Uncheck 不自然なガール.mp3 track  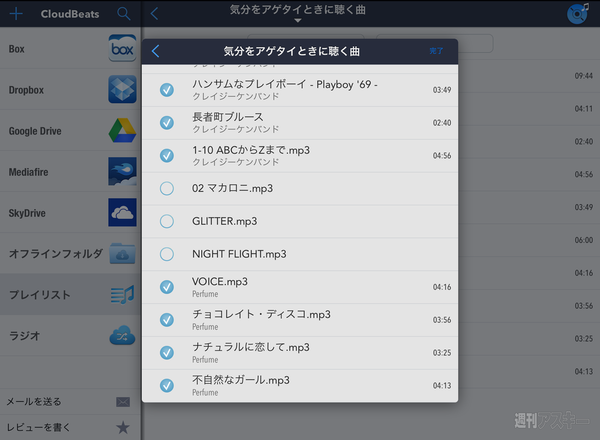click(x=167, y=386)
